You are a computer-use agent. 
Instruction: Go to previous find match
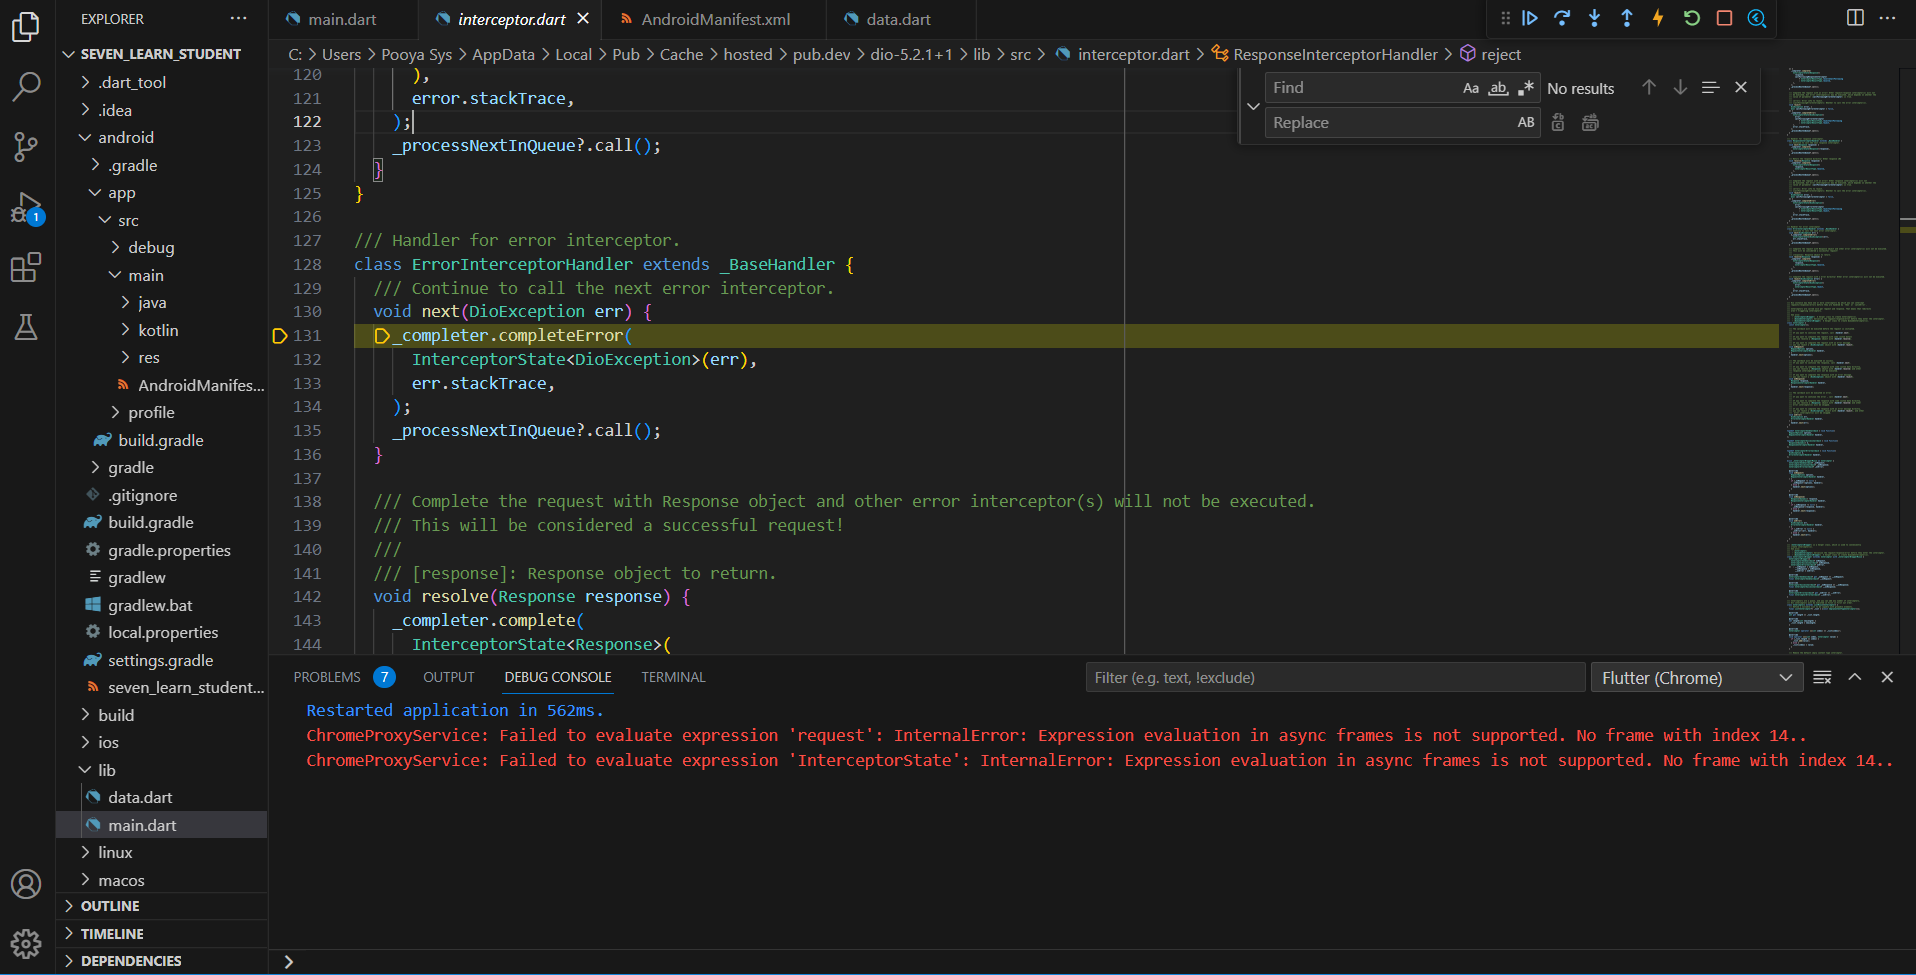[x=1649, y=88]
